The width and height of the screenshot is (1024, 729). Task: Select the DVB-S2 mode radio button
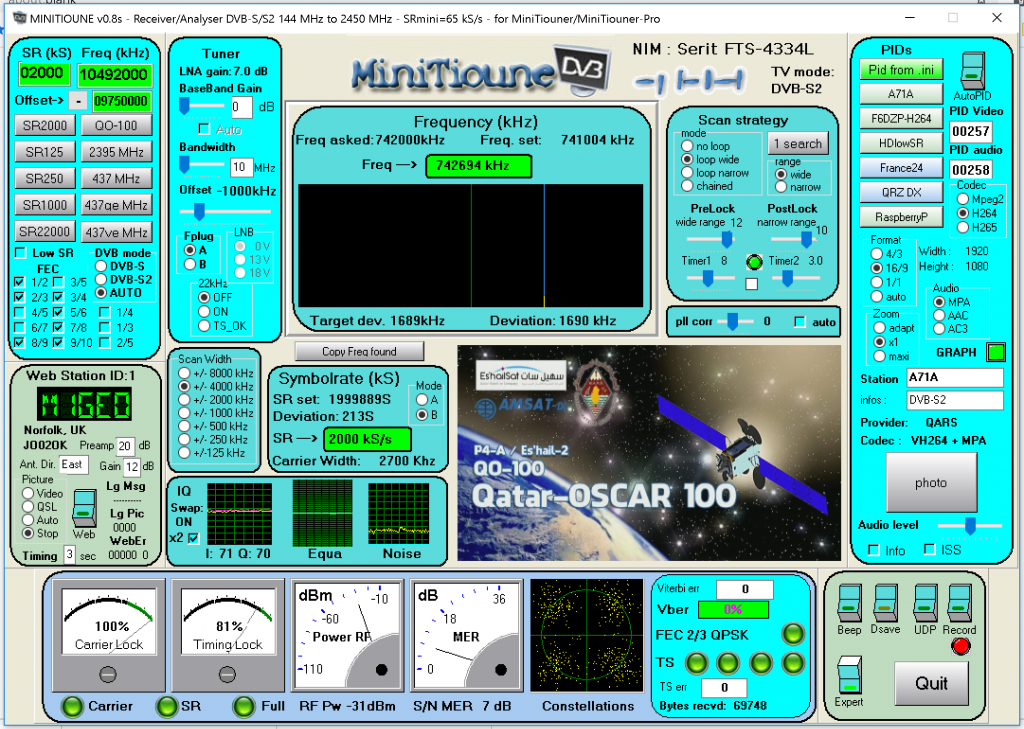pos(100,279)
